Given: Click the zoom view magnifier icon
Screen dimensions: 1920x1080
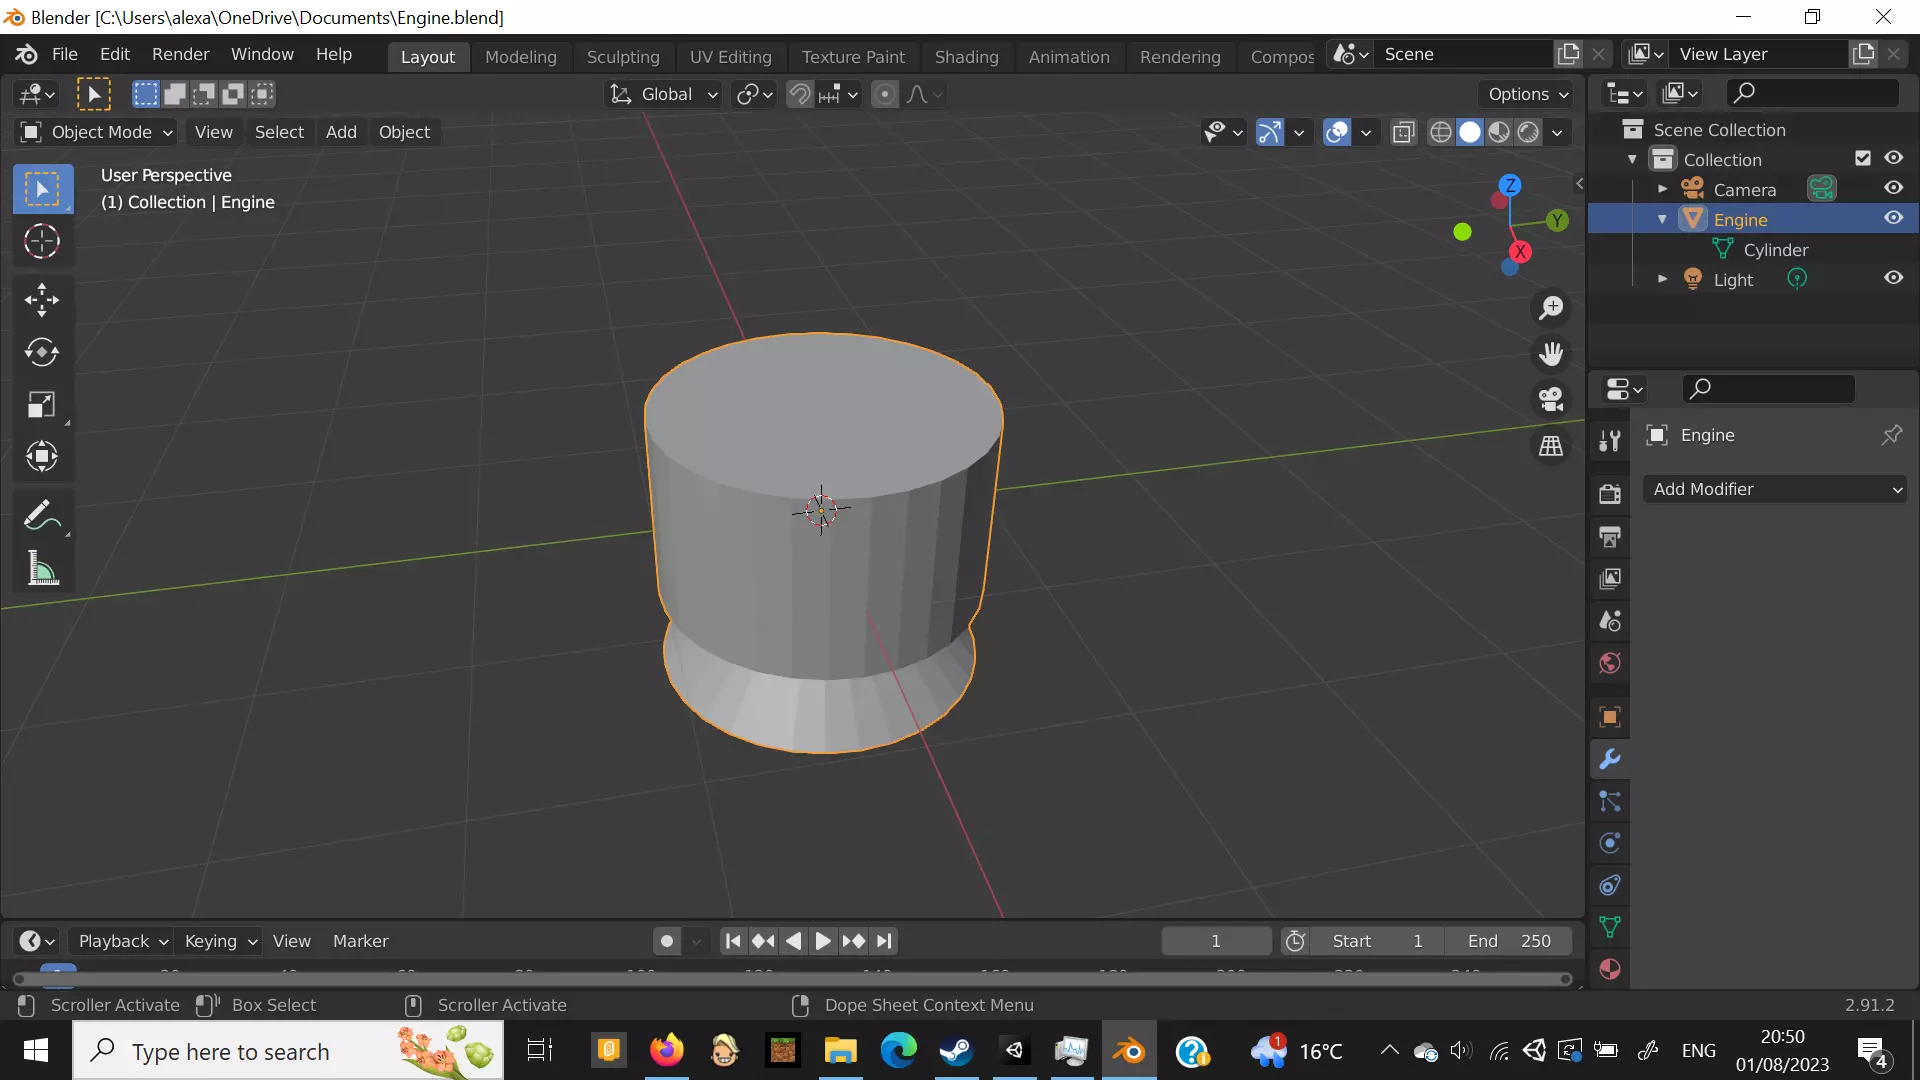Looking at the screenshot, I should [1551, 308].
